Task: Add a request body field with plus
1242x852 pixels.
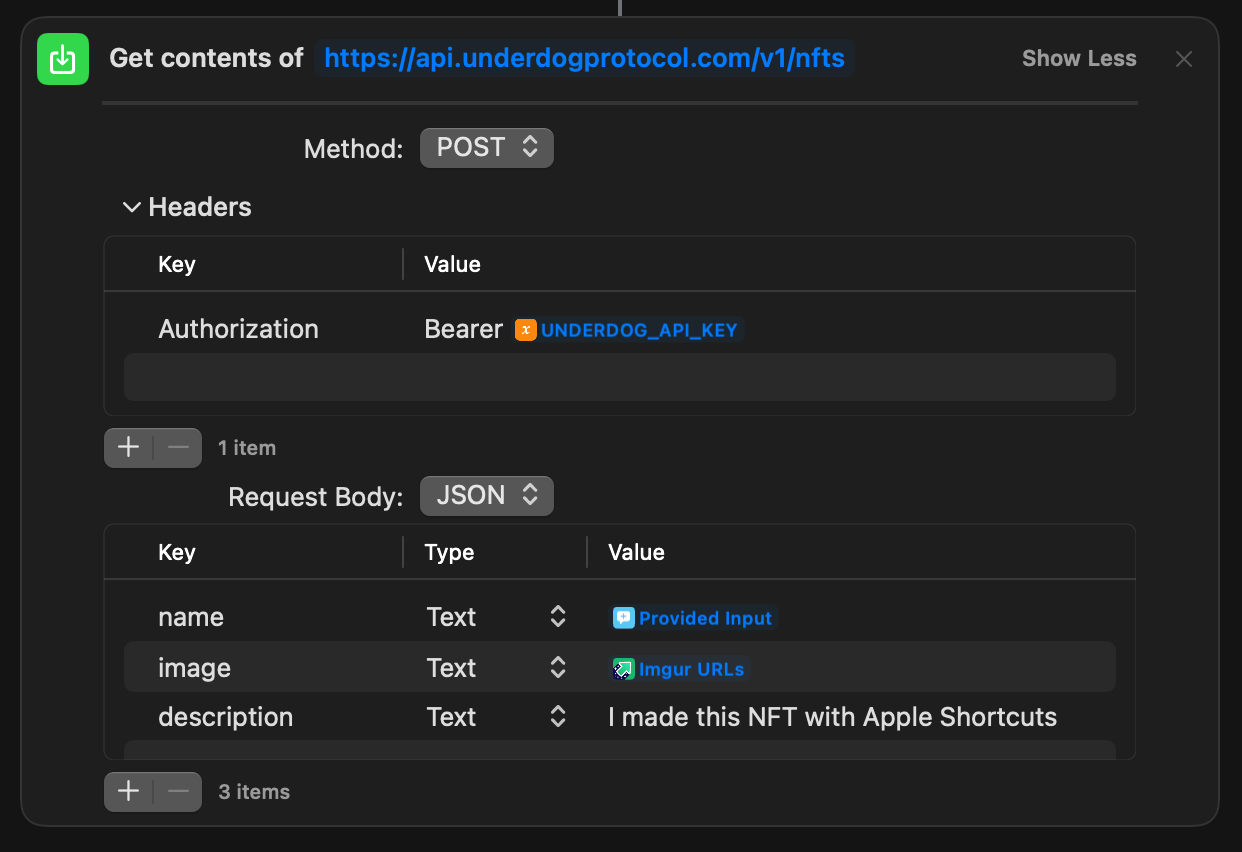Action: [x=129, y=792]
